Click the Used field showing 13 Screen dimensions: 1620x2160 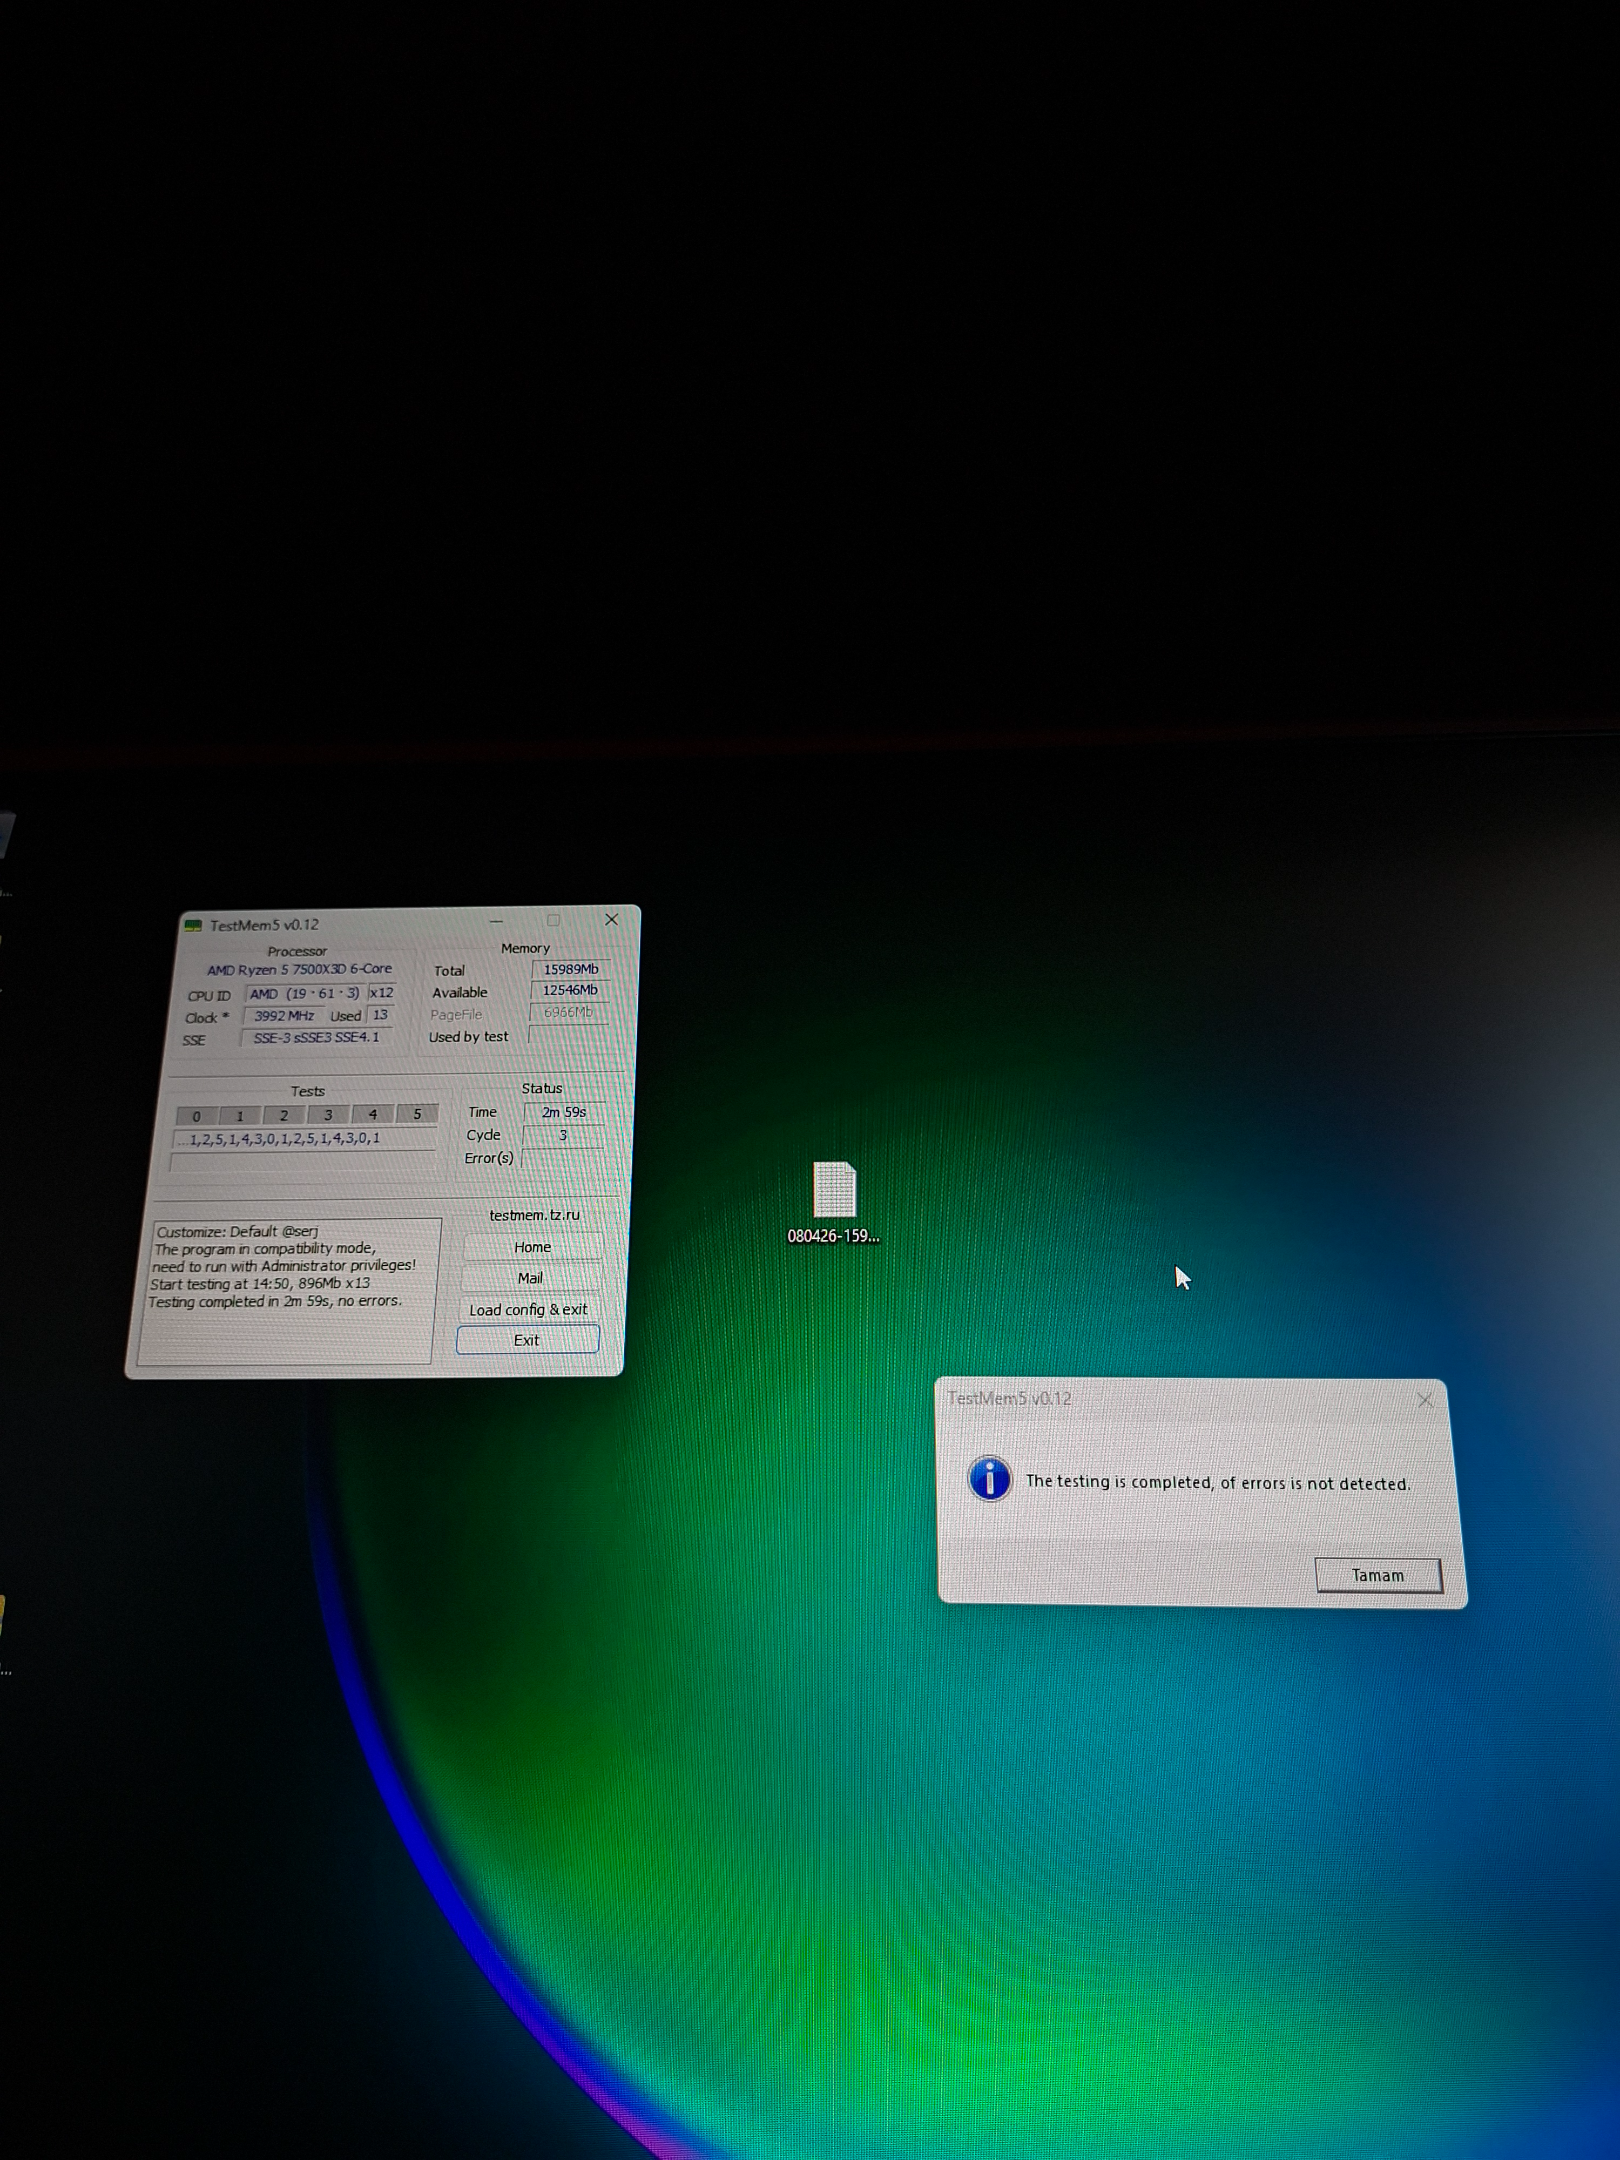(380, 1015)
